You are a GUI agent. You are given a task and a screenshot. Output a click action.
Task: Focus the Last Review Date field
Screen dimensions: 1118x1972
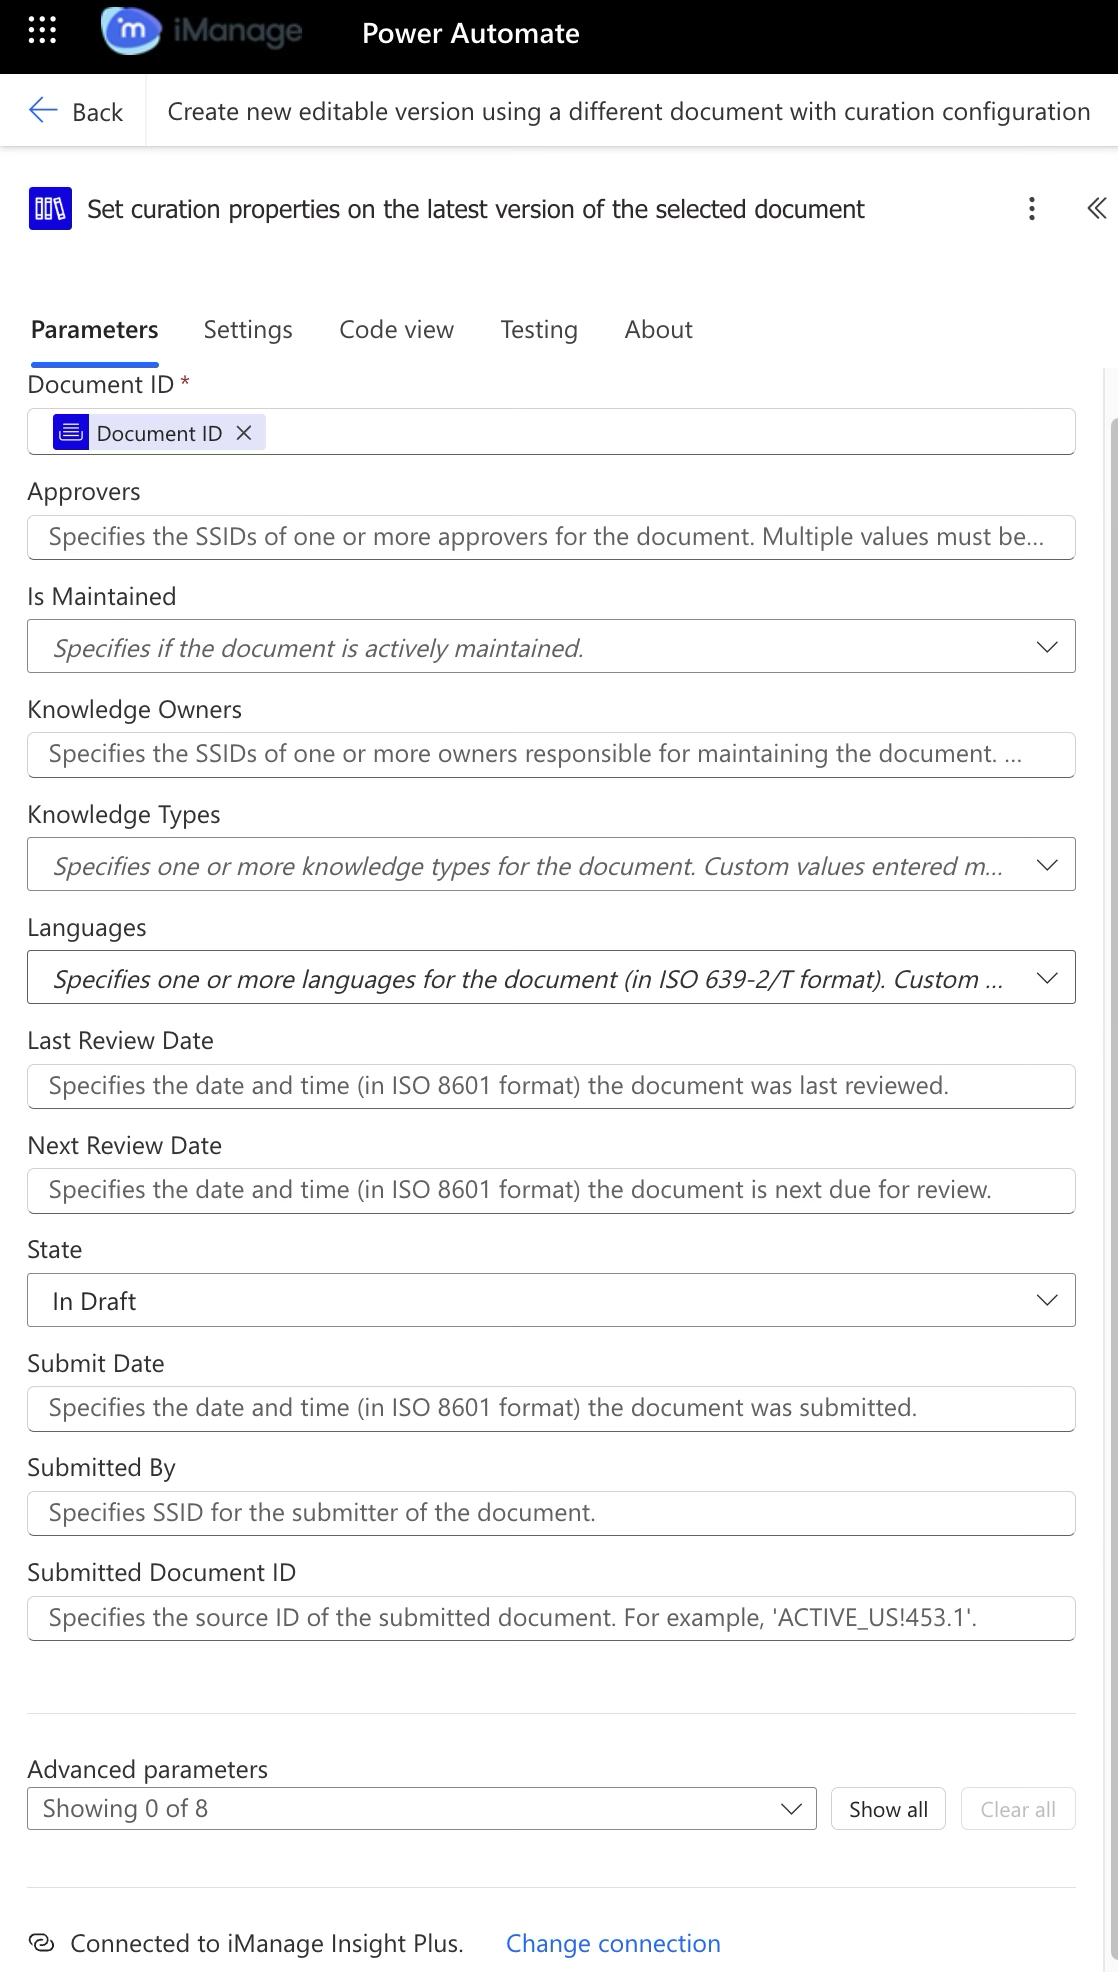tap(551, 1086)
